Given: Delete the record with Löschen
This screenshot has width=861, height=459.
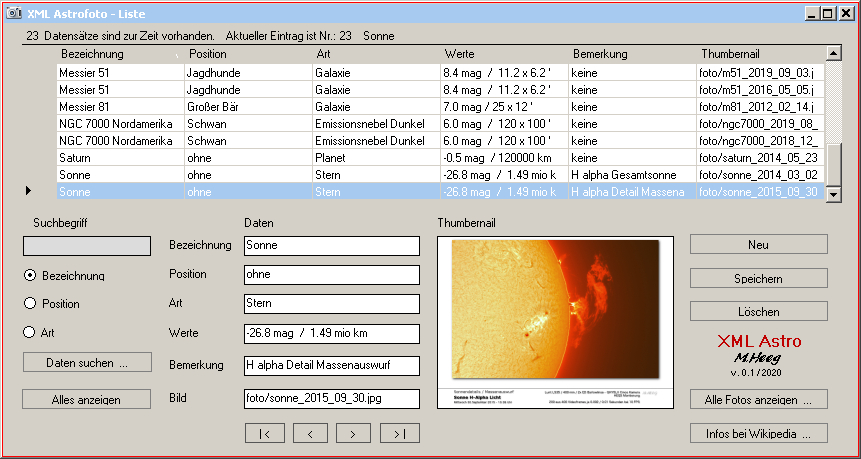Looking at the screenshot, I should tap(758, 311).
